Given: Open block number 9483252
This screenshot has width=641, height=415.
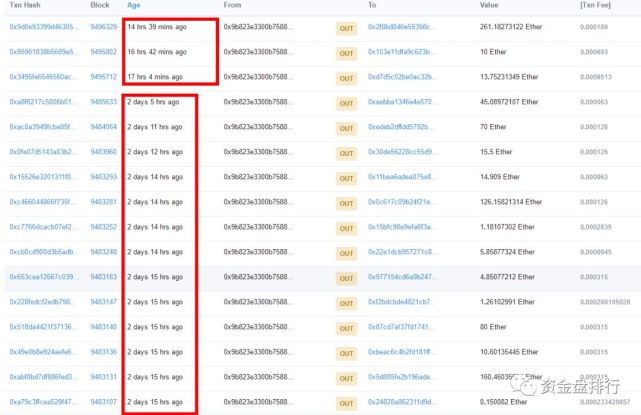Looking at the screenshot, I should (x=103, y=227).
